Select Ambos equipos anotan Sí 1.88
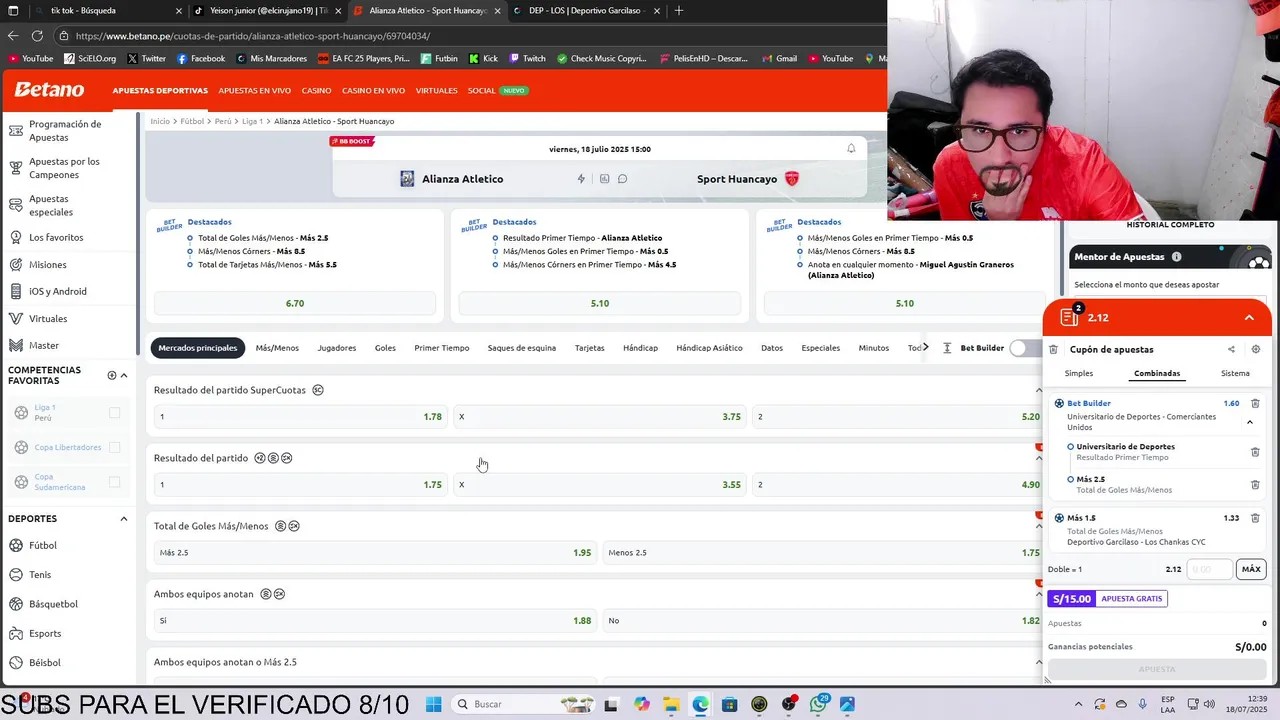This screenshot has width=1280, height=720. coord(375,620)
